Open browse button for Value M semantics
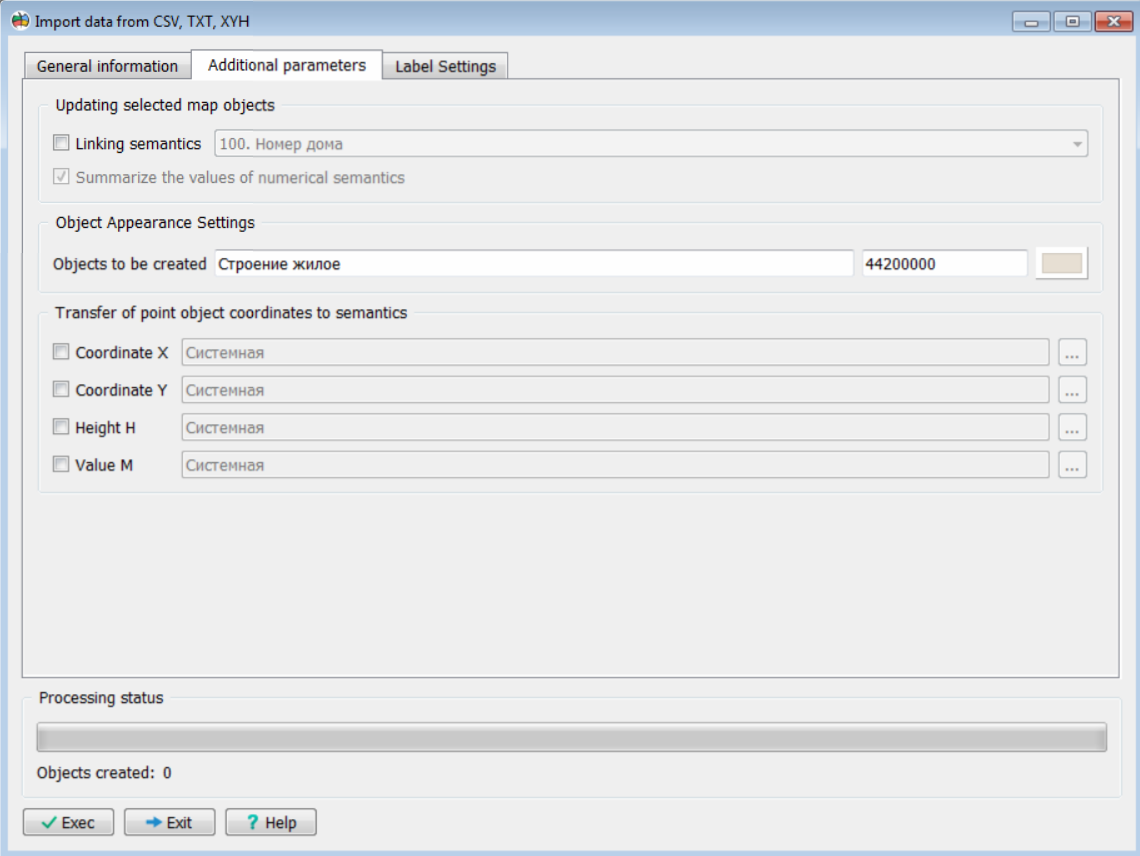Image resolution: width=1140 pixels, height=856 pixels. click(x=1072, y=465)
